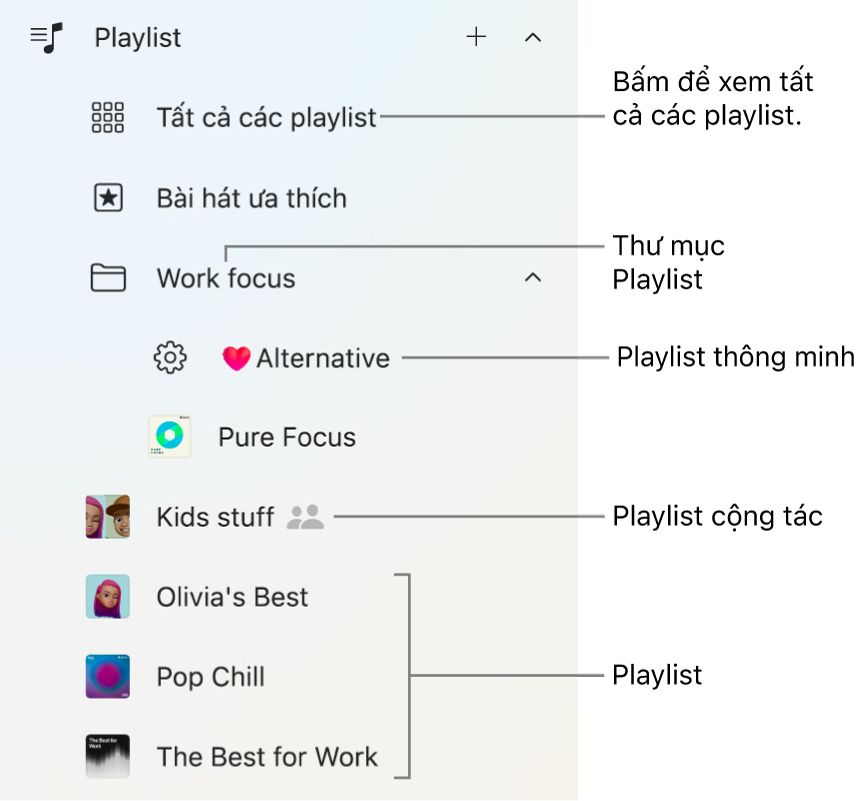862x801 pixels.
Task: Open the grid icon beside Tất cả các playlist
Action: tap(107, 117)
